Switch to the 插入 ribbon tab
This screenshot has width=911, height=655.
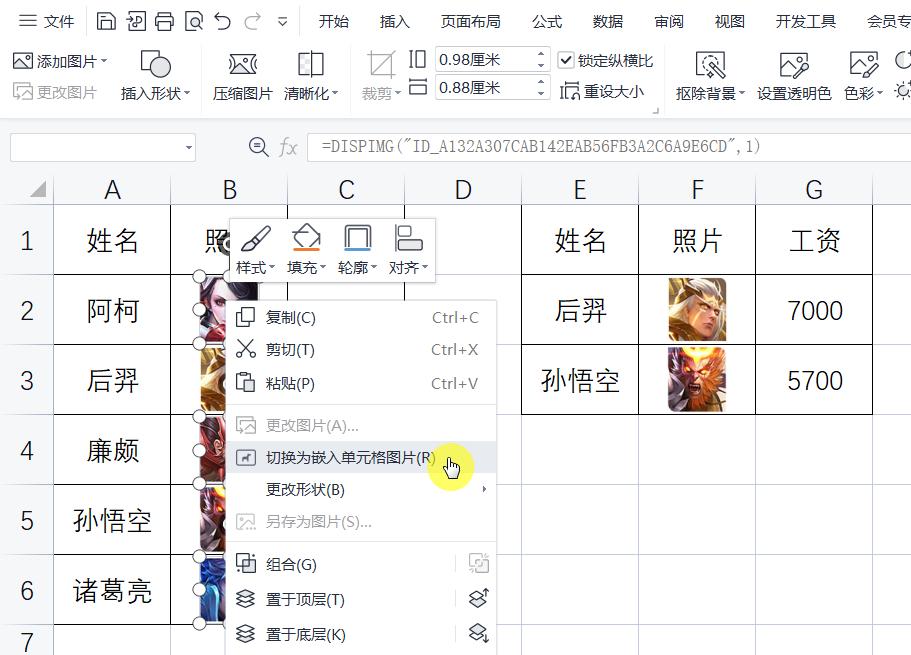tap(394, 20)
